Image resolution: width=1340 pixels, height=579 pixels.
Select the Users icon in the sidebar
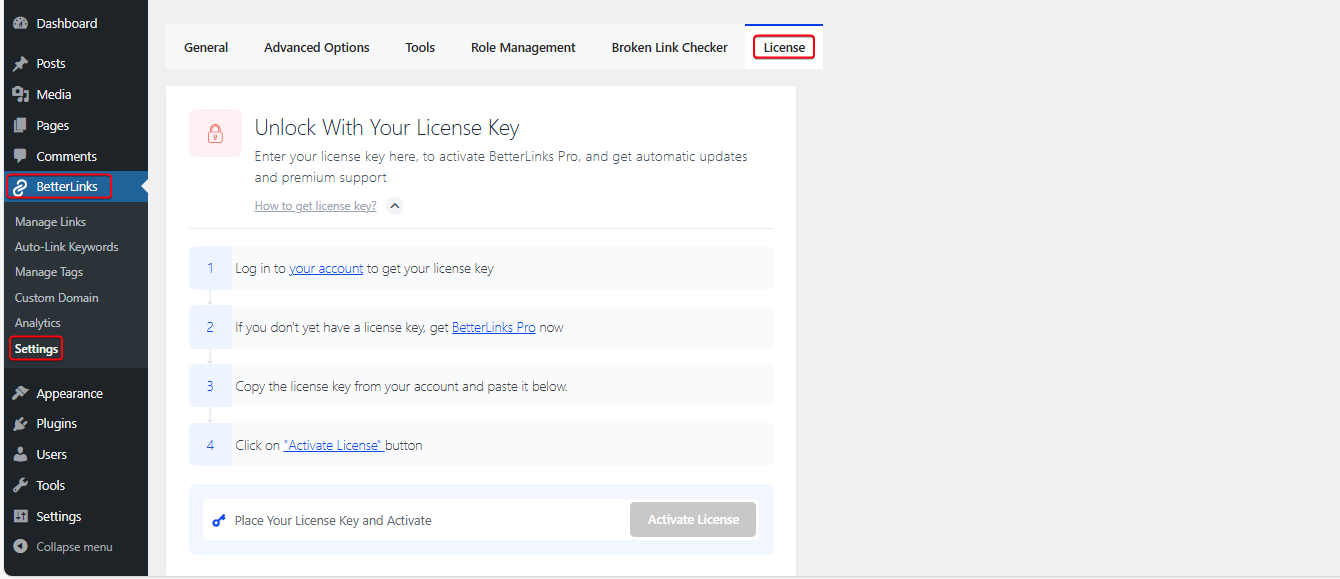[x=21, y=454]
